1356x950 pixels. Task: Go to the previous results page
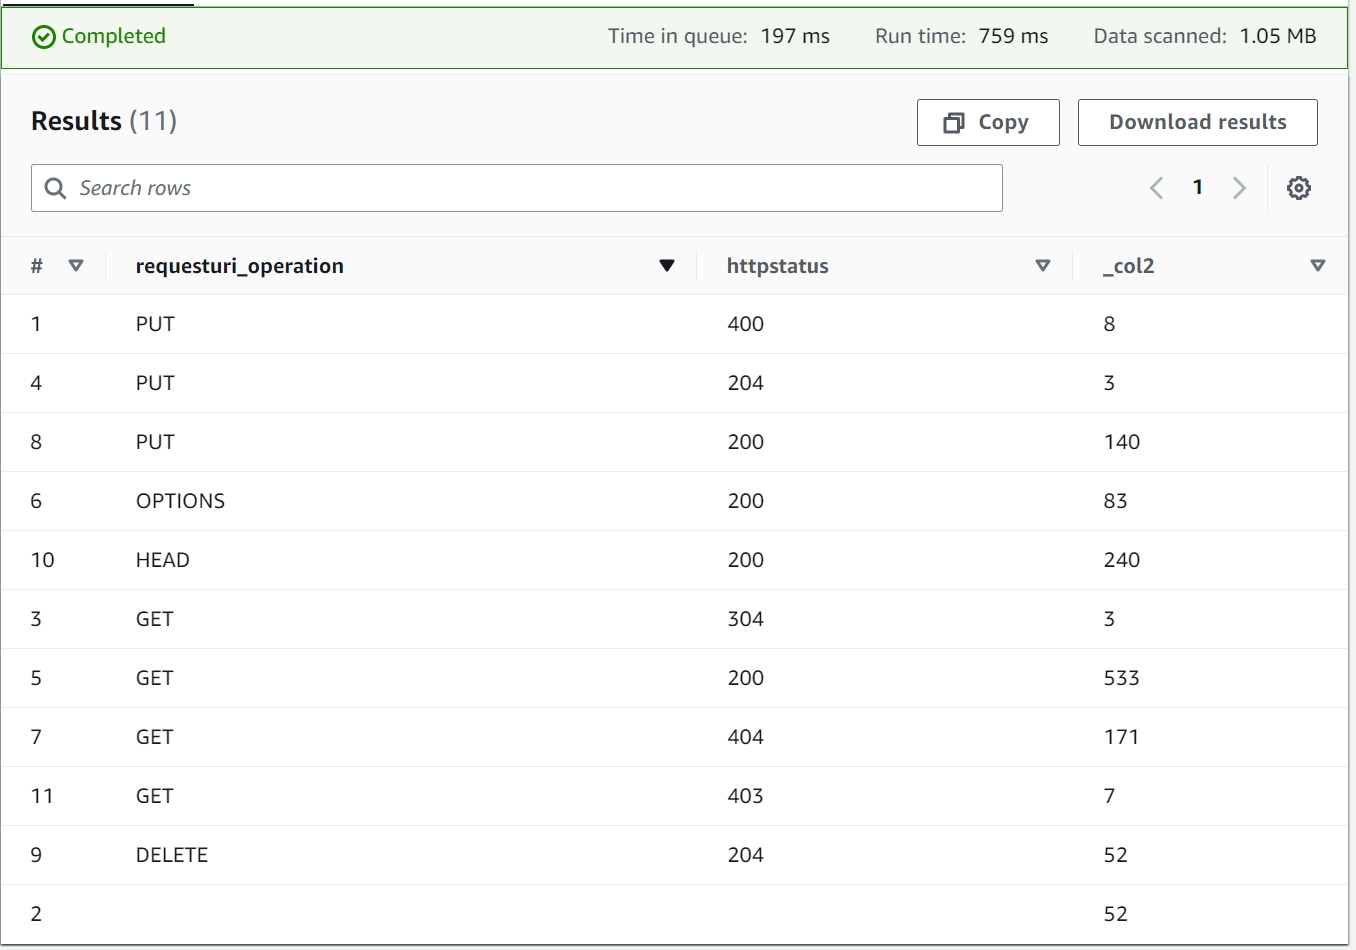click(1157, 188)
